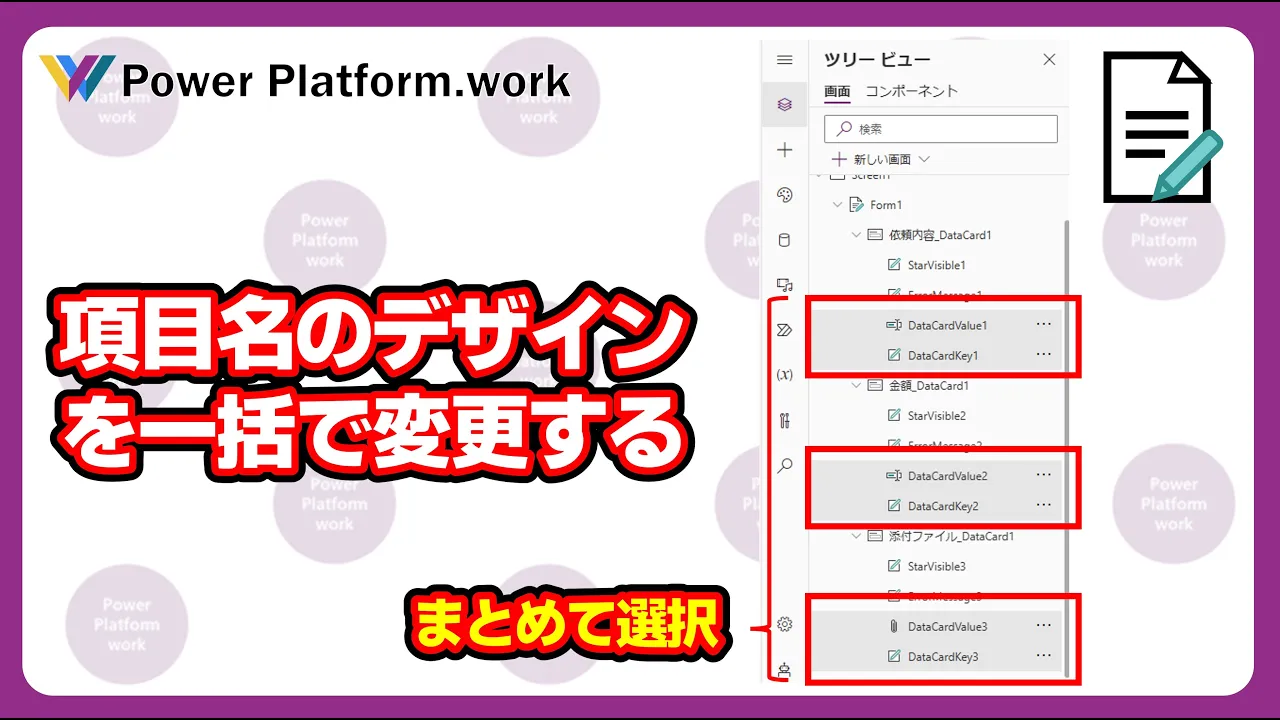Open the Data cylinder icon
Image resolution: width=1280 pixels, height=720 pixels.
tap(785, 240)
